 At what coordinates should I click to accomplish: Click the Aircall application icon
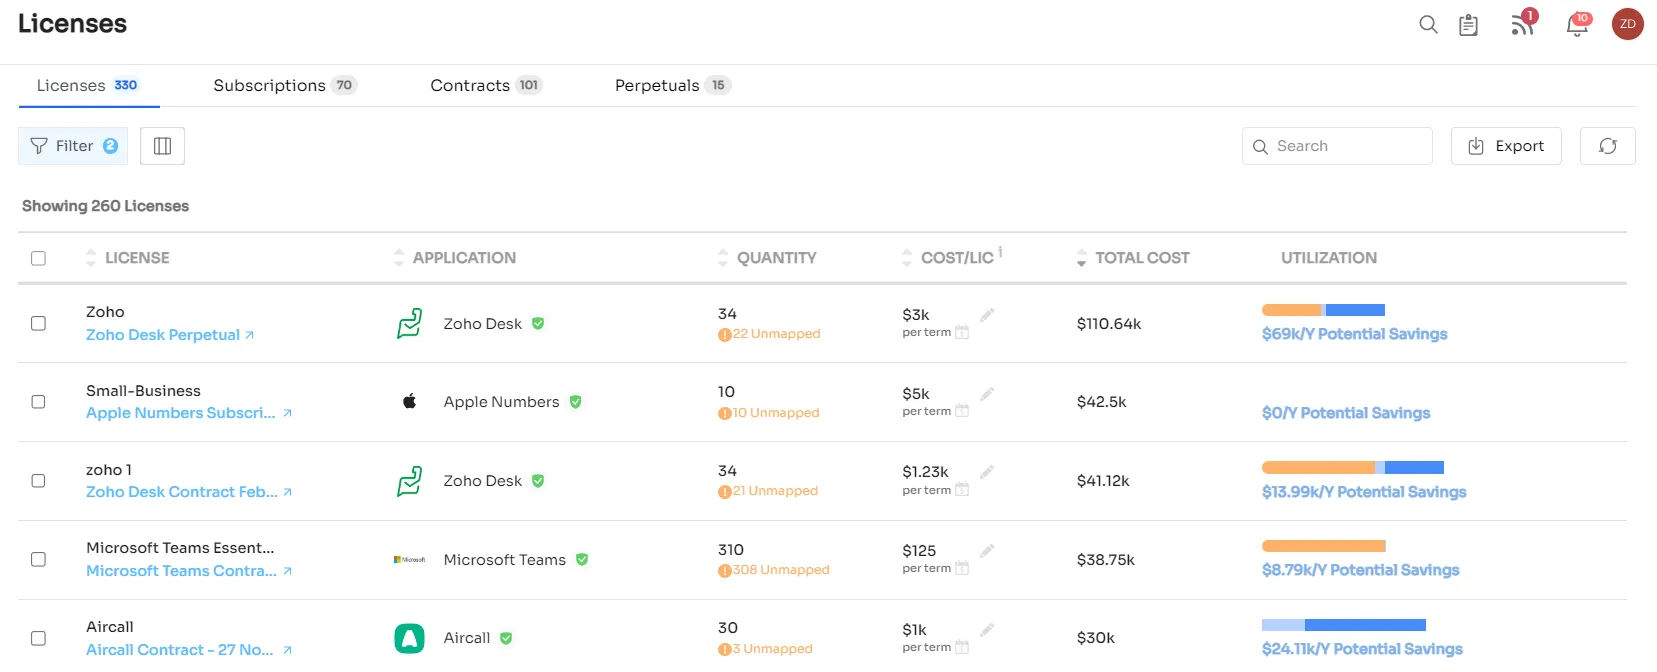coord(409,638)
